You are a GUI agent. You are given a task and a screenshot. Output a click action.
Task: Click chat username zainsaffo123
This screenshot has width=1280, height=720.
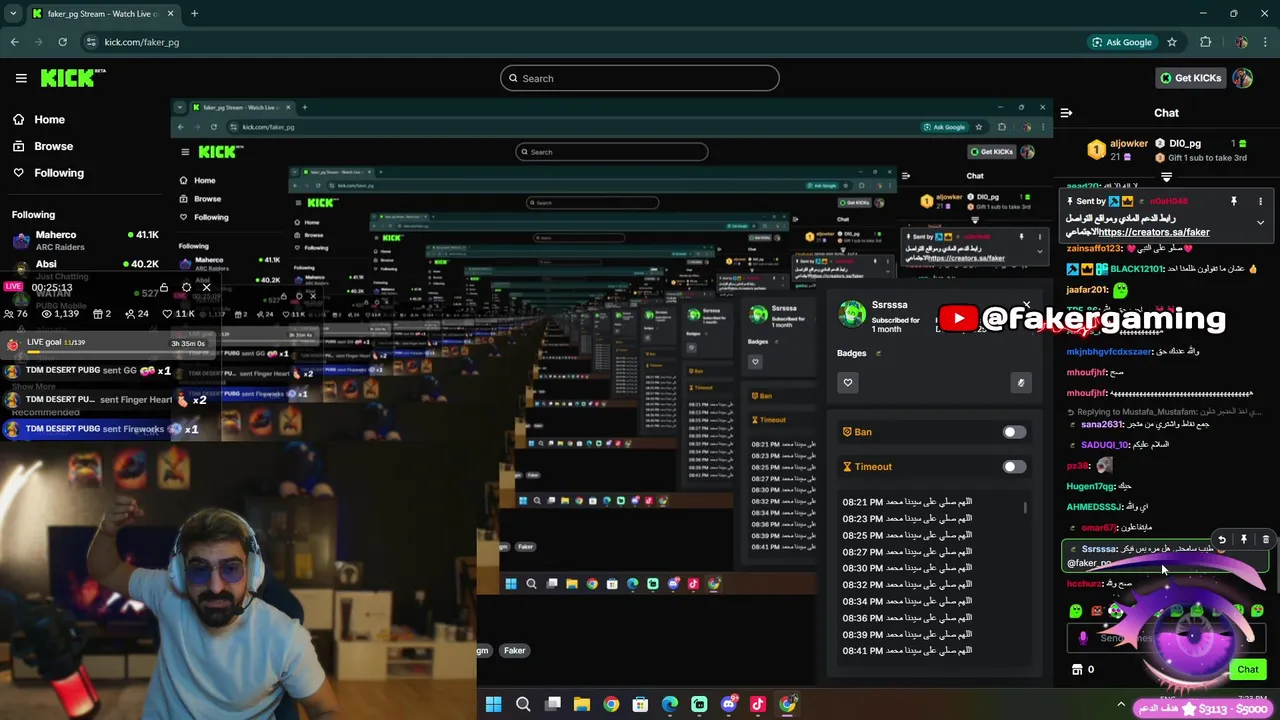point(1094,248)
